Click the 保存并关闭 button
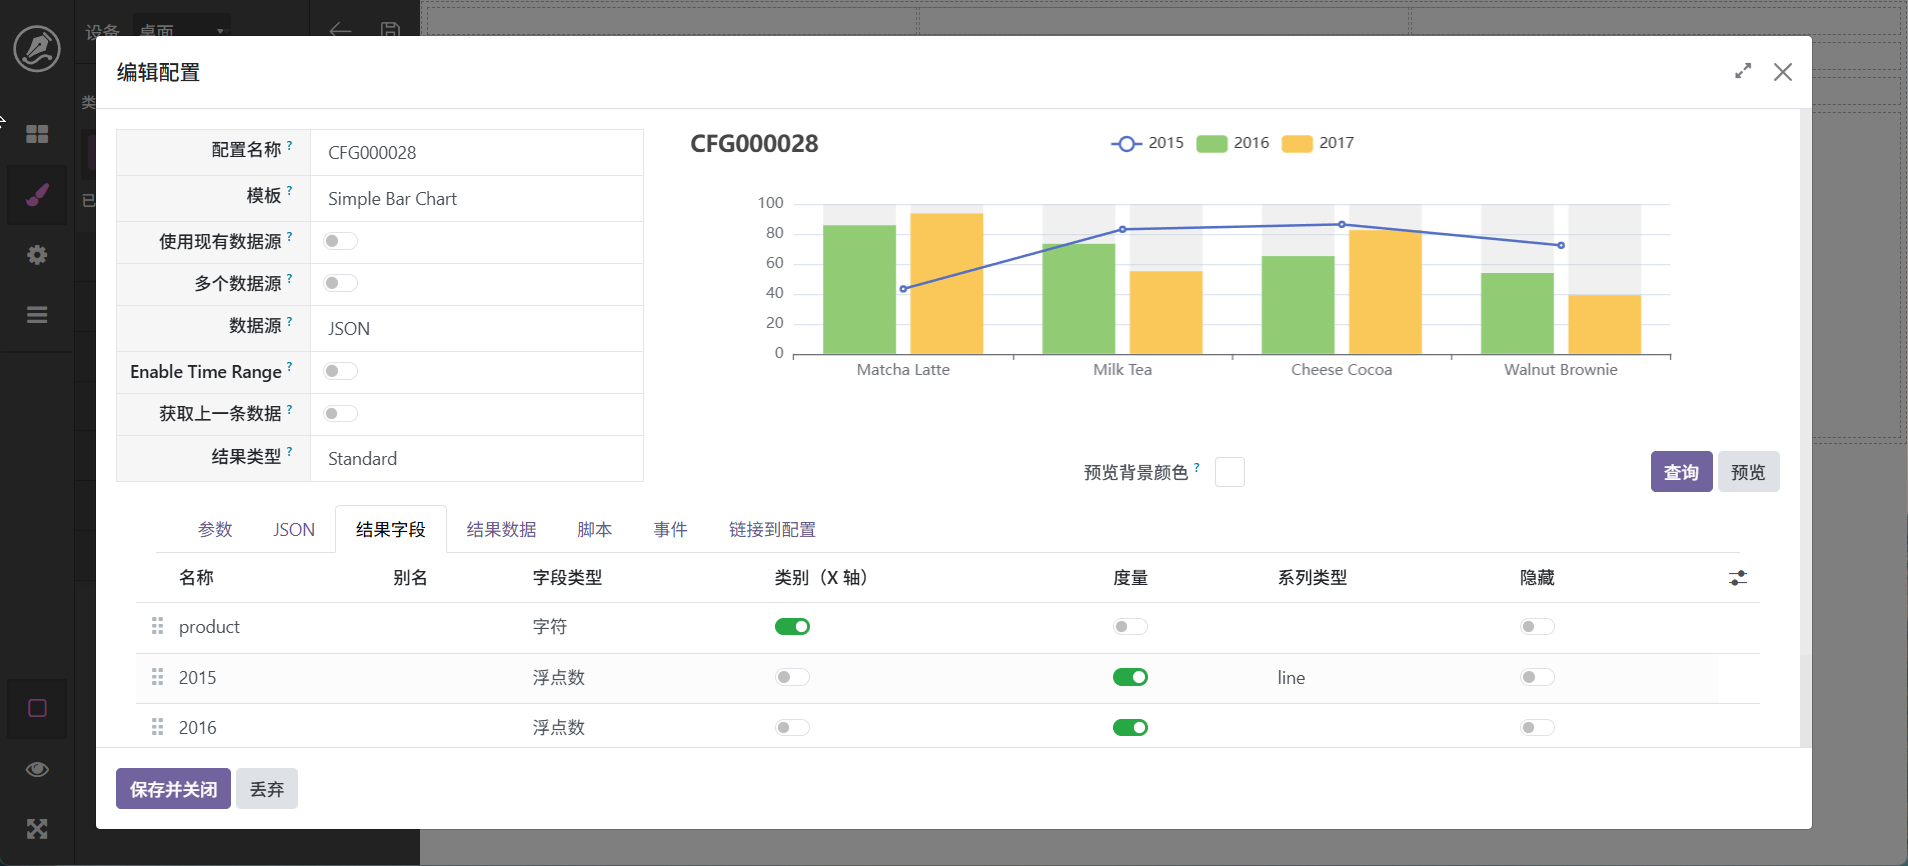Screen dimensions: 1908x866 [x=173, y=789]
